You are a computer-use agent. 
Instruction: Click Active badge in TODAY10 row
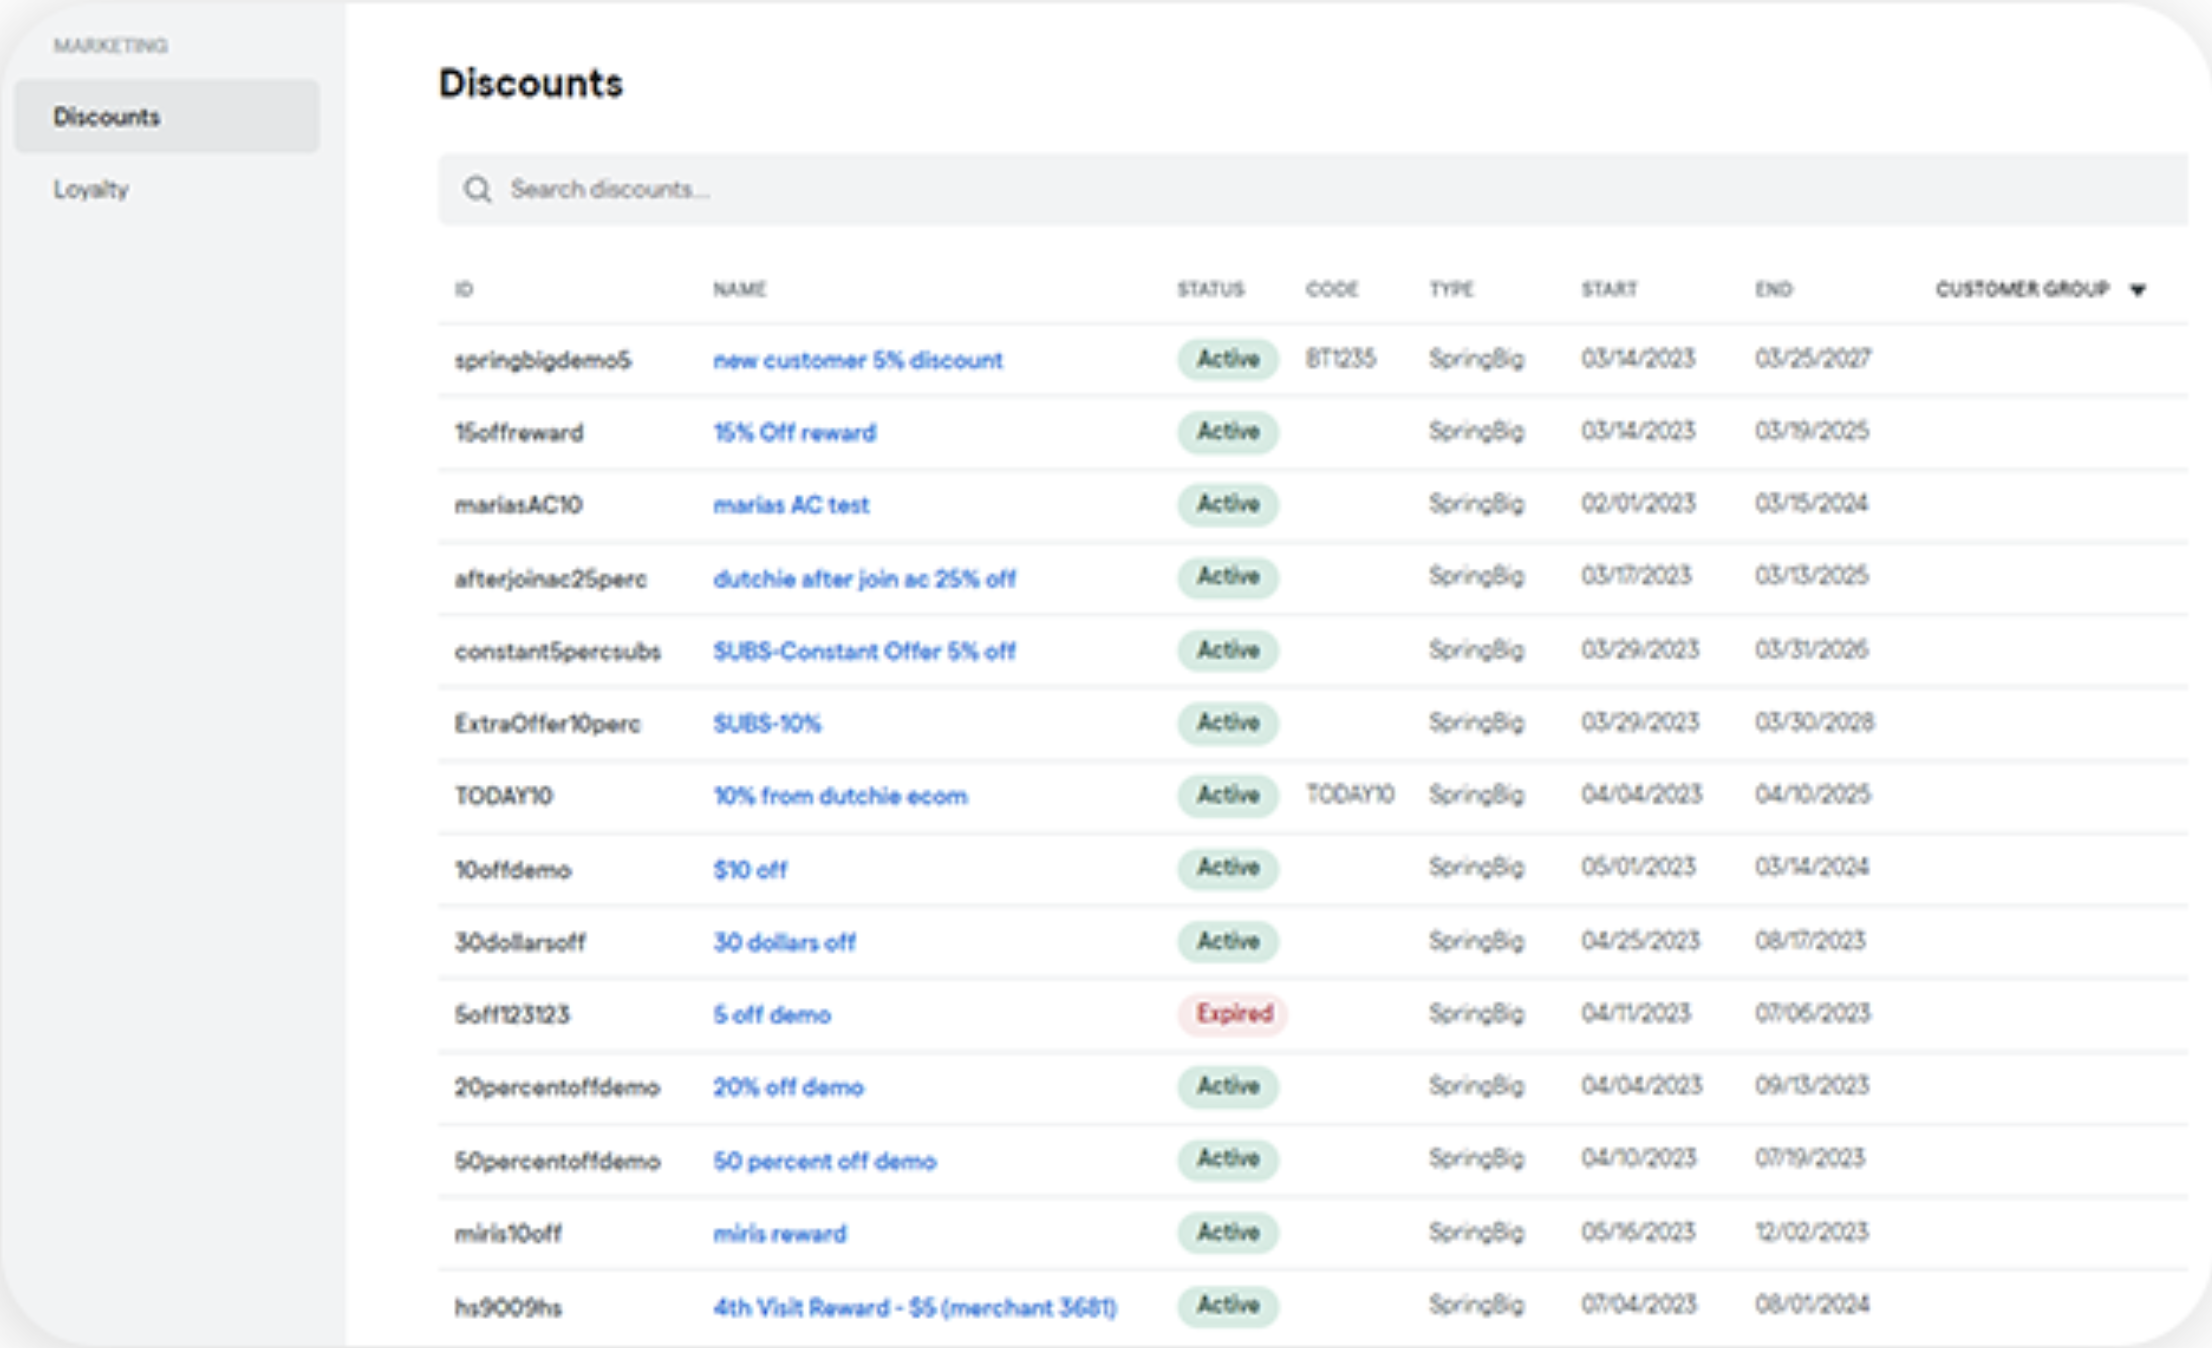pos(1228,795)
